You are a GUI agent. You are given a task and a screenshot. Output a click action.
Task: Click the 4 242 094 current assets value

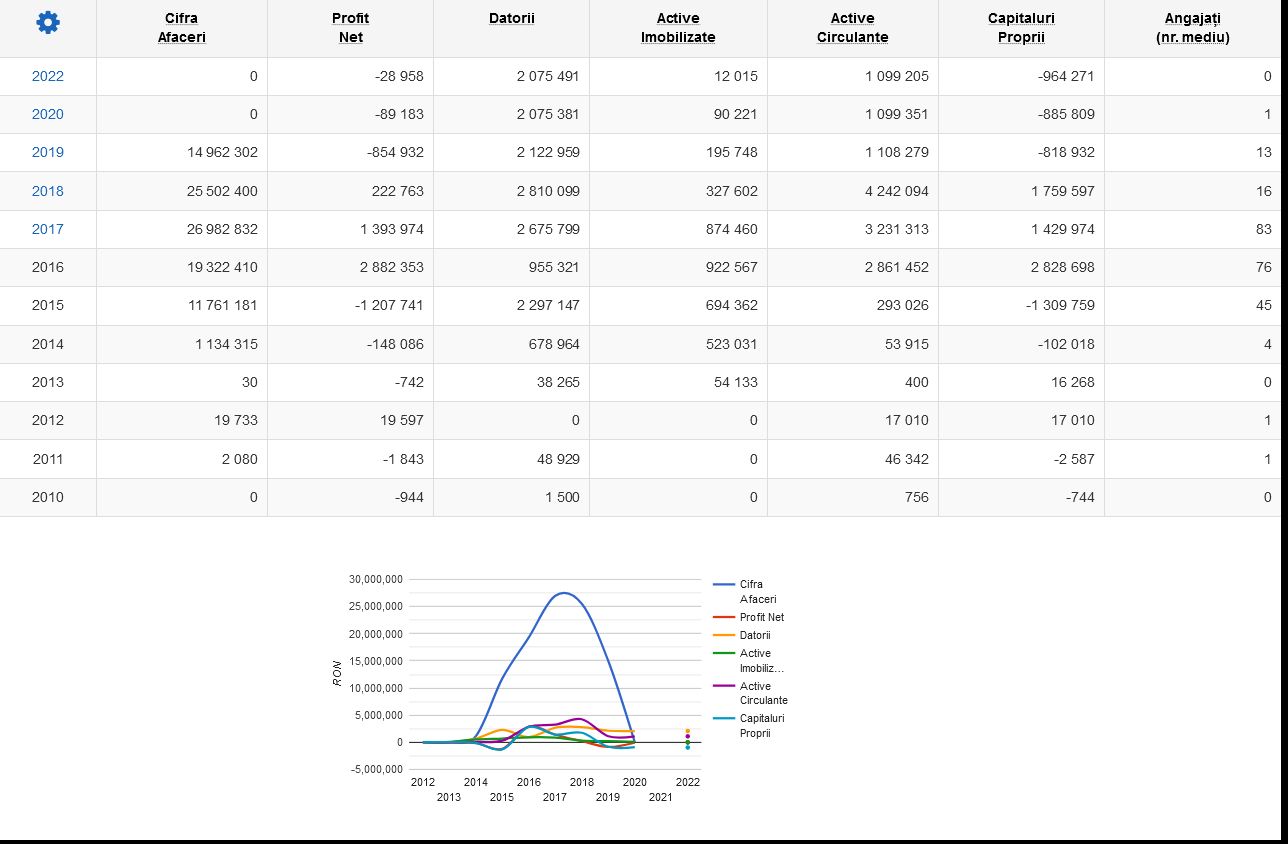point(897,191)
